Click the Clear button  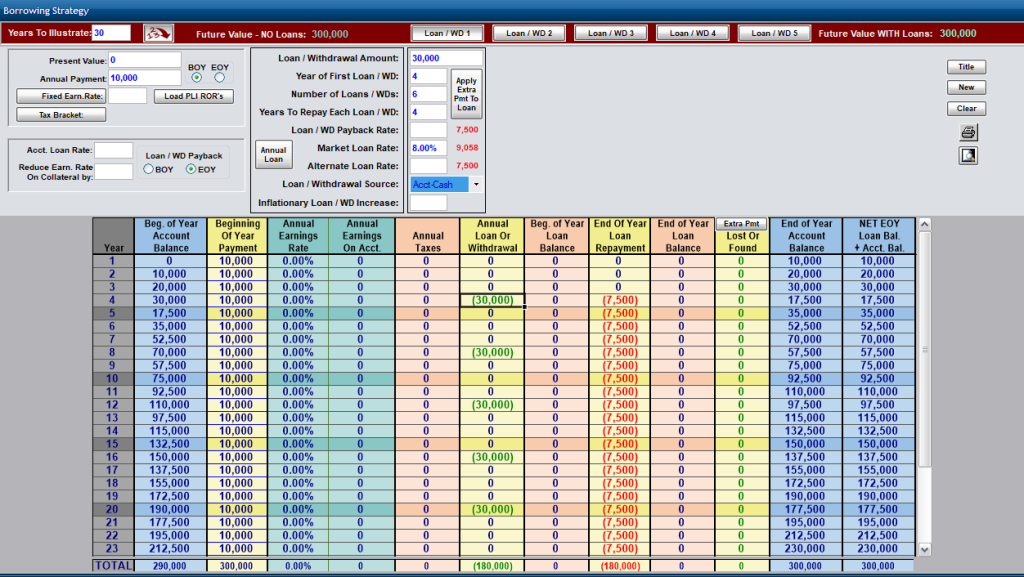(967, 108)
